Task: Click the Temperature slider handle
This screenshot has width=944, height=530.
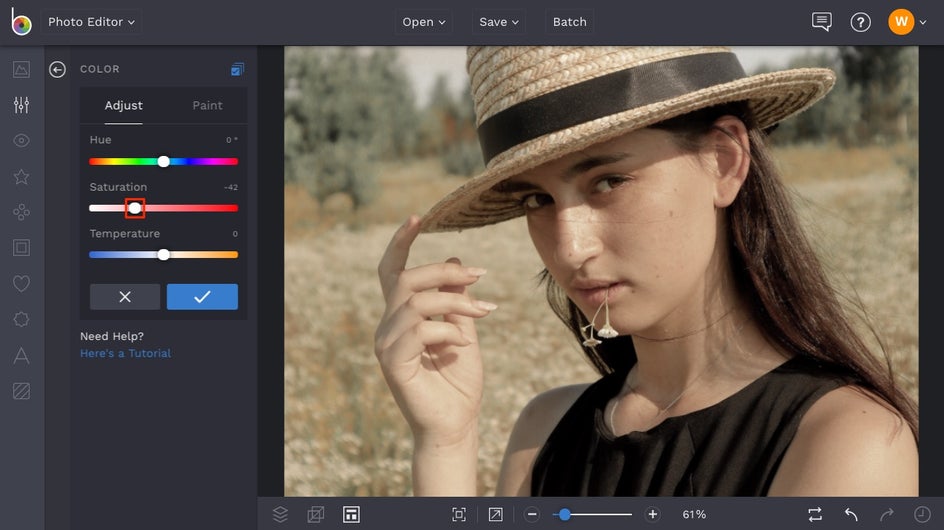Action: tap(163, 255)
